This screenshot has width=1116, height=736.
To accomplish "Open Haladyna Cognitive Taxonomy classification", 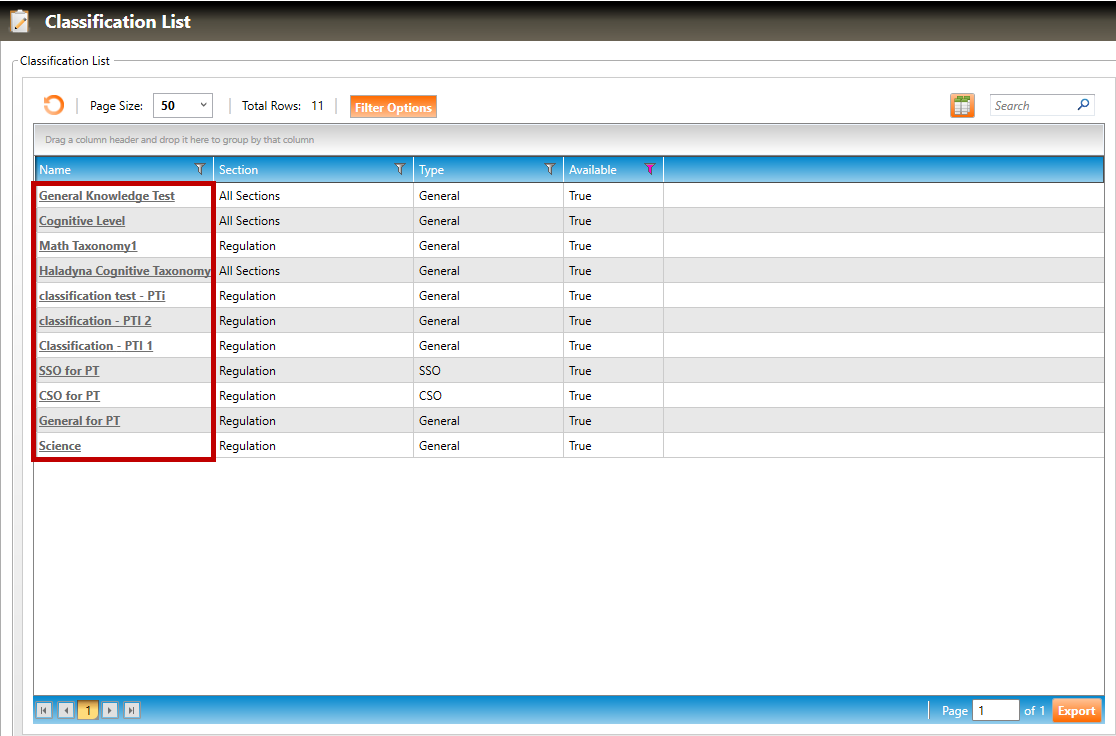I will [124, 271].
